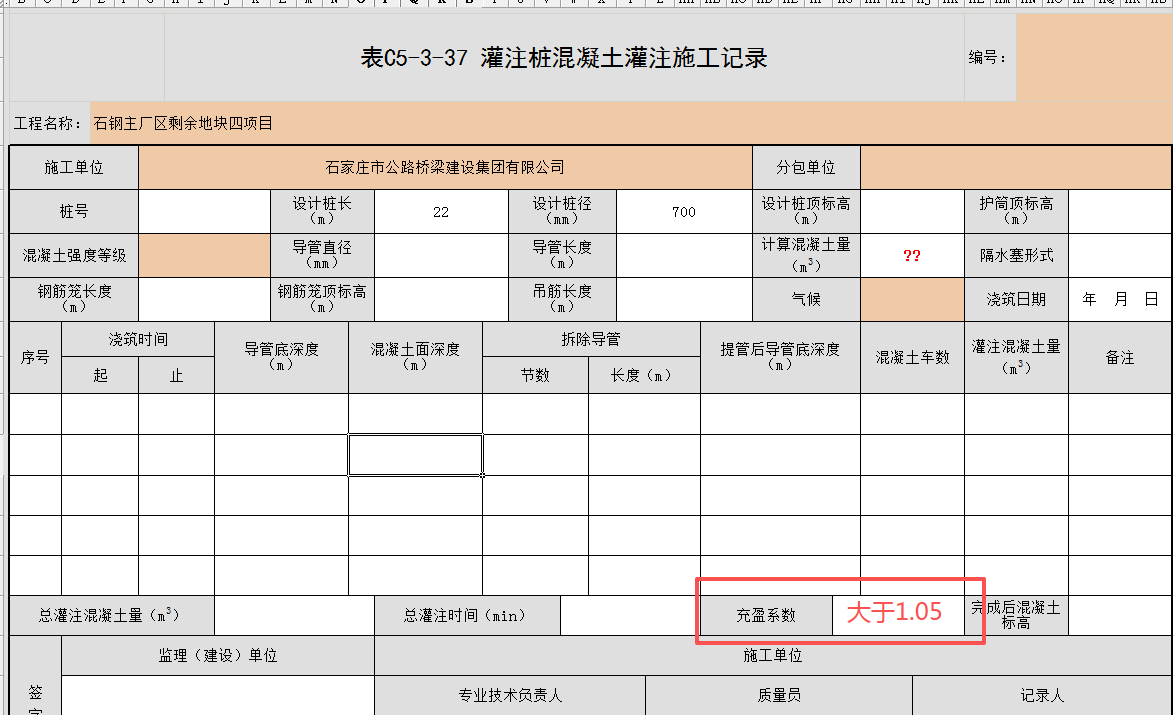Click the 混凝土车数 column header
The width and height of the screenshot is (1173, 715).
click(x=912, y=358)
